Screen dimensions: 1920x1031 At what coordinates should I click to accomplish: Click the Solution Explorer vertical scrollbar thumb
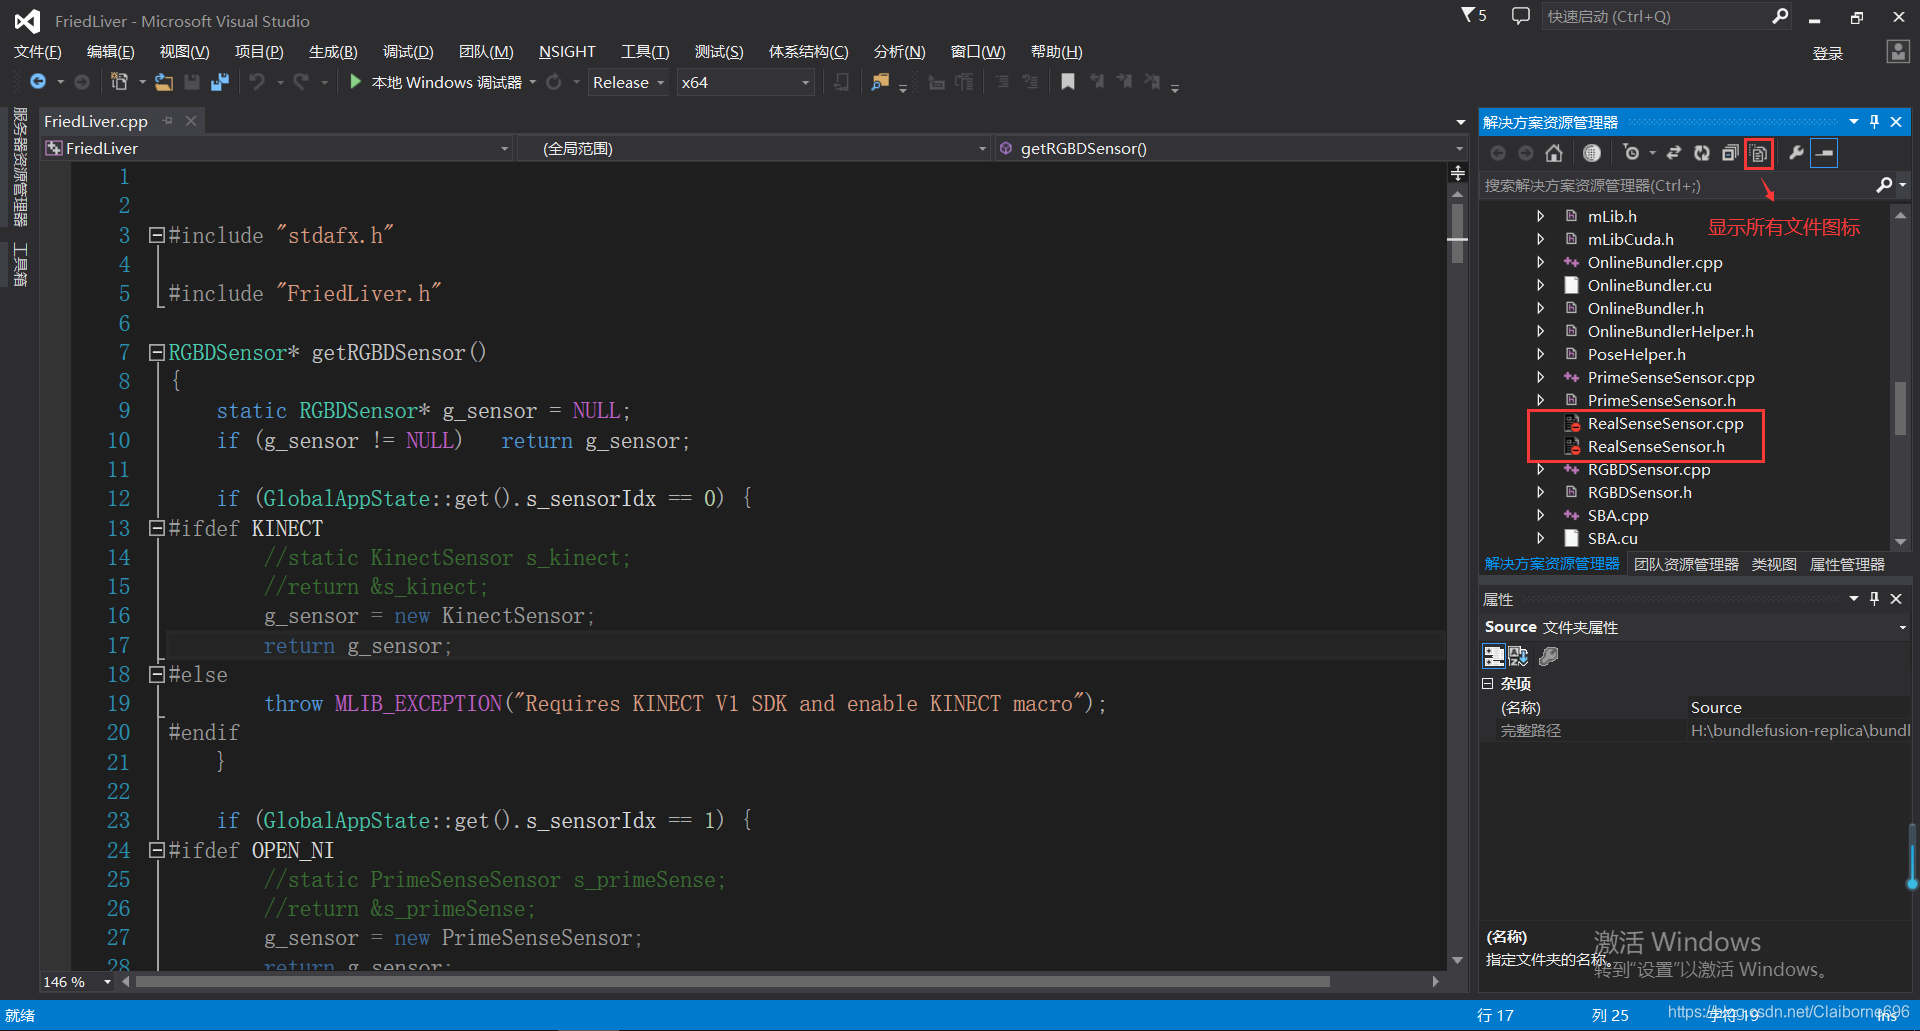tap(1900, 408)
